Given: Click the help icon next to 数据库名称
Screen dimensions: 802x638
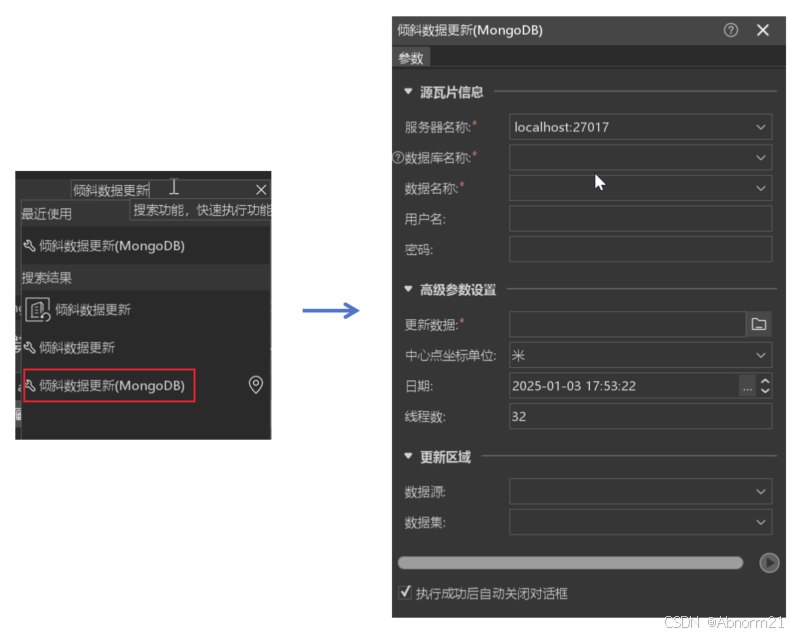Looking at the screenshot, I should [398, 158].
